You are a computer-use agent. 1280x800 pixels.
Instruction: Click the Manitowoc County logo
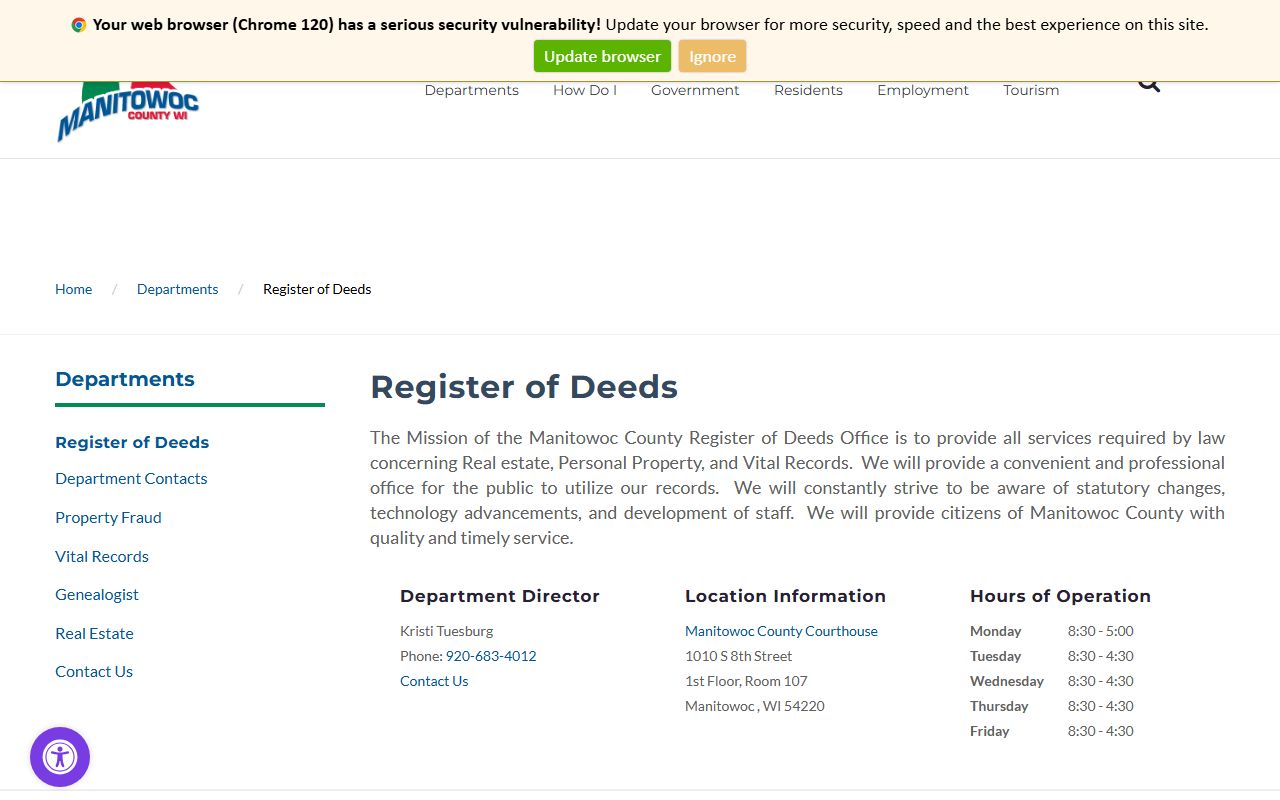click(x=128, y=112)
